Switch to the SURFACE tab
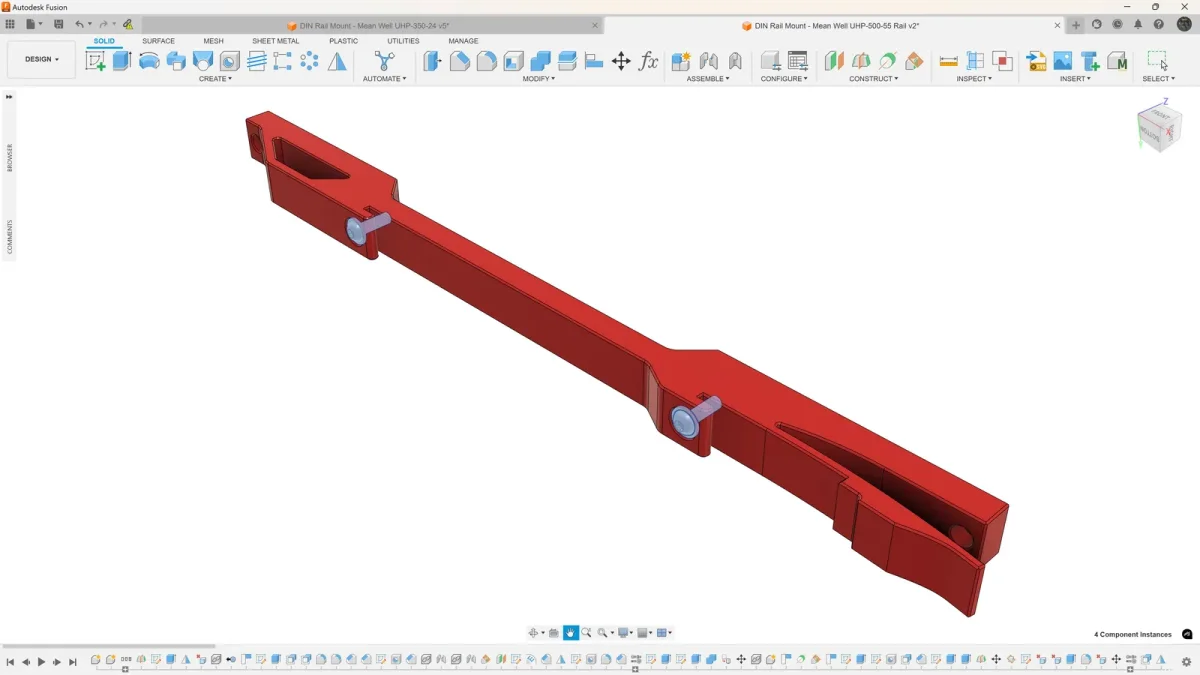The width and height of the screenshot is (1200, 675). tap(158, 41)
